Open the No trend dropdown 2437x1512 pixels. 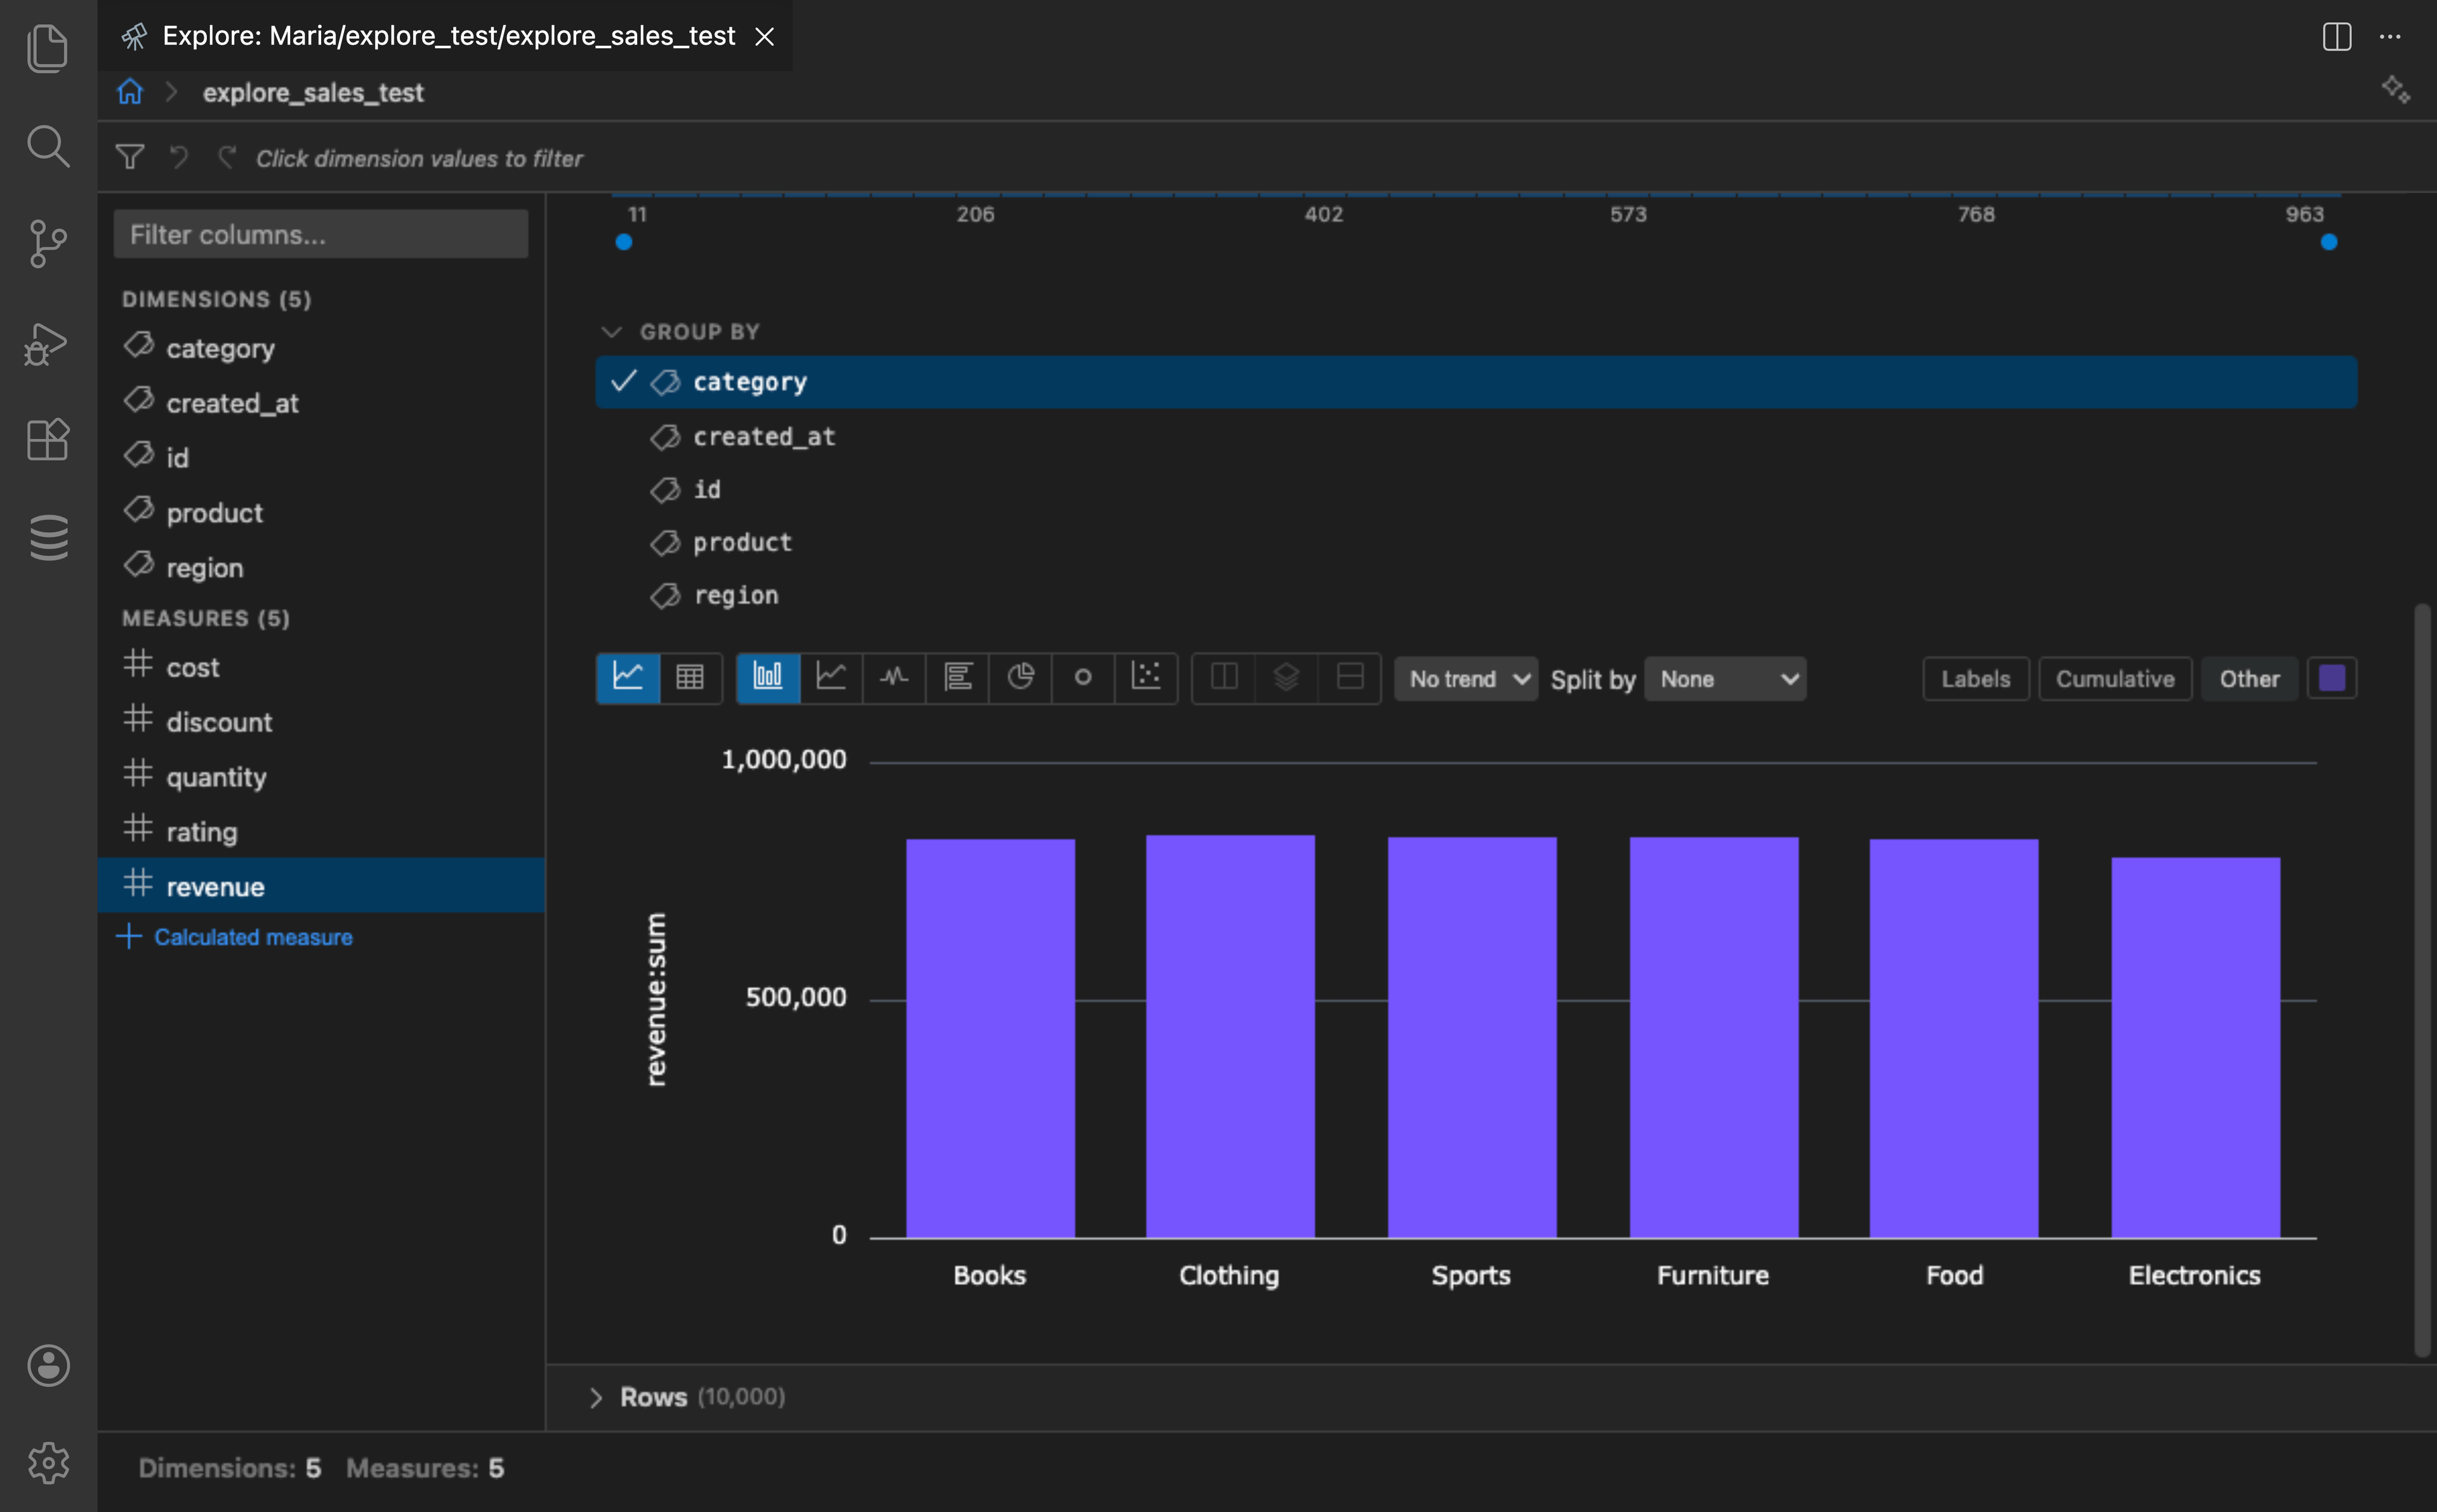pyautogui.click(x=1464, y=678)
